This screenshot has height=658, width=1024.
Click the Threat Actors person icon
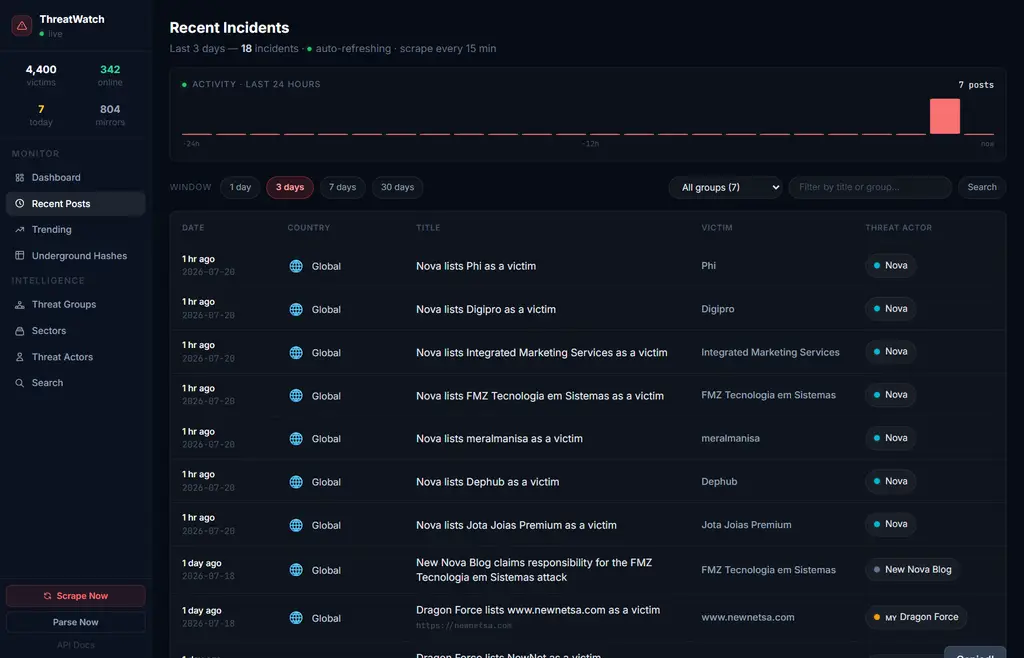coord(20,357)
